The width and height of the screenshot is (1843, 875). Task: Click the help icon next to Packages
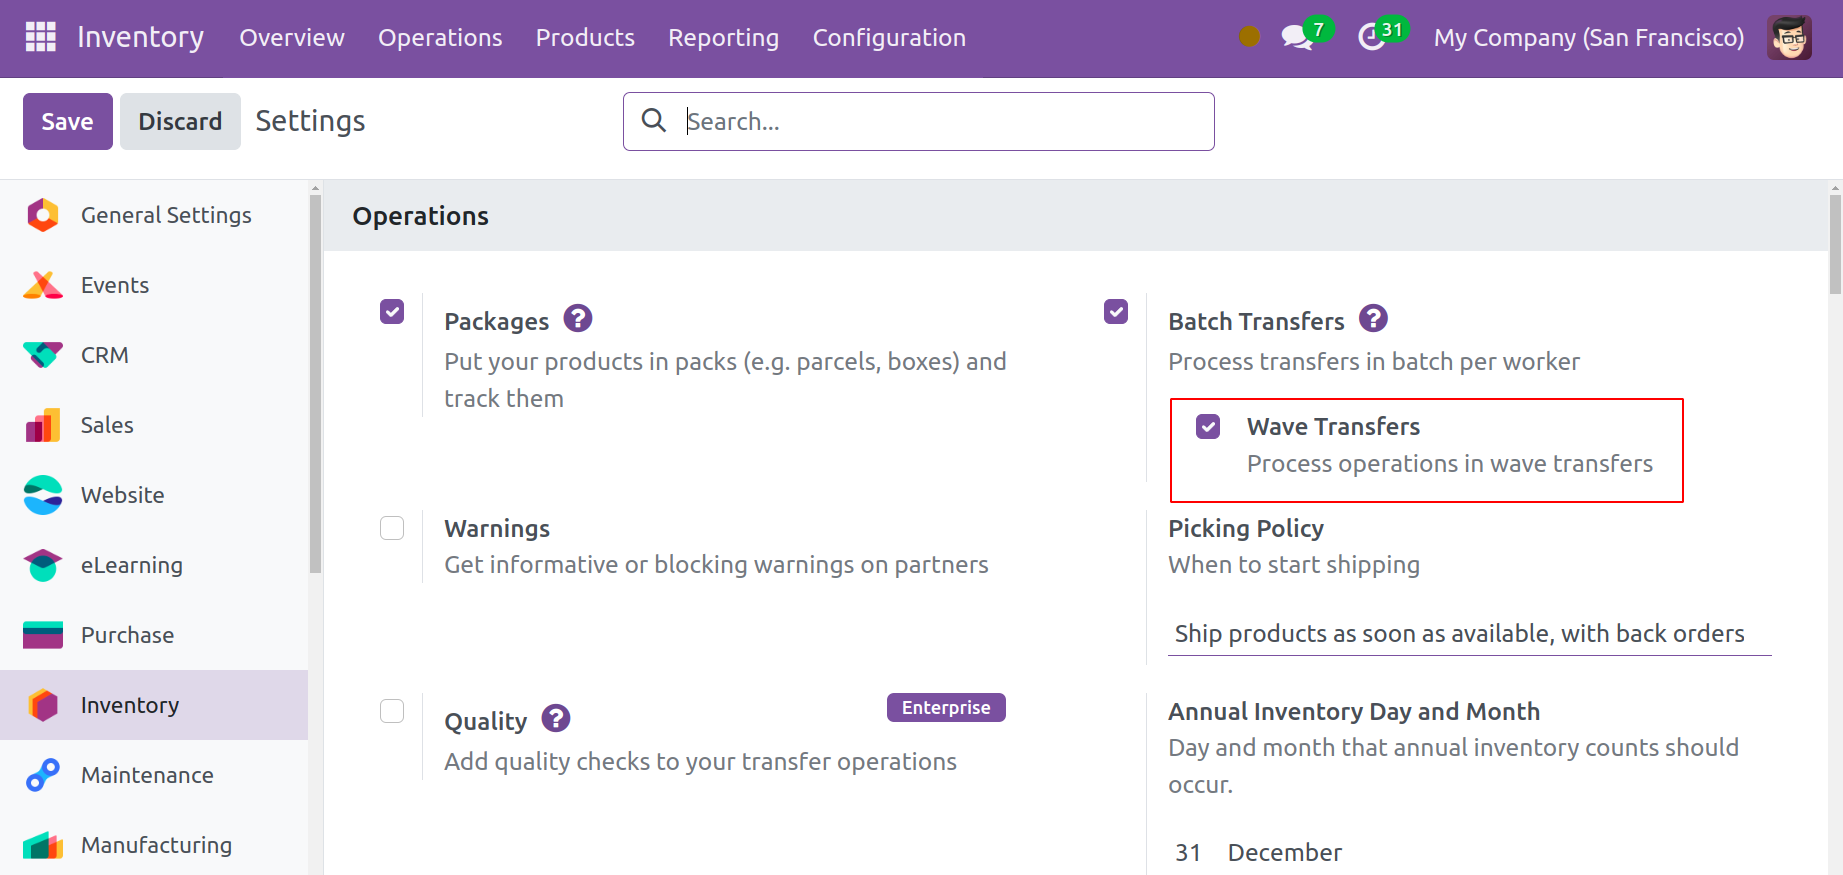[x=577, y=319]
